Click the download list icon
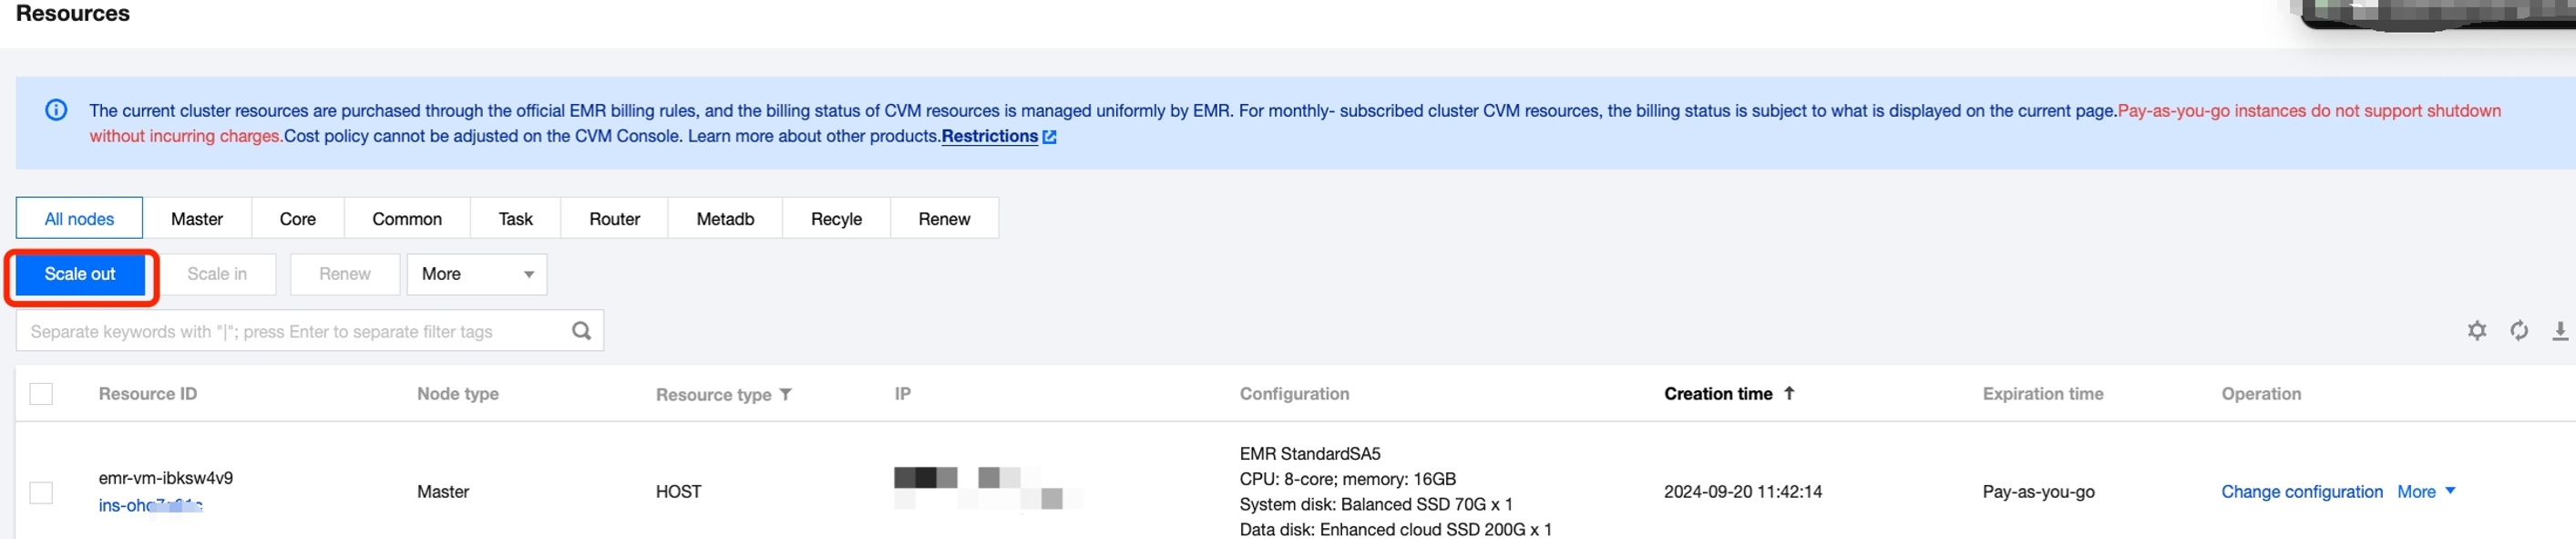The width and height of the screenshot is (2576, 539). tap(2559, 331)
